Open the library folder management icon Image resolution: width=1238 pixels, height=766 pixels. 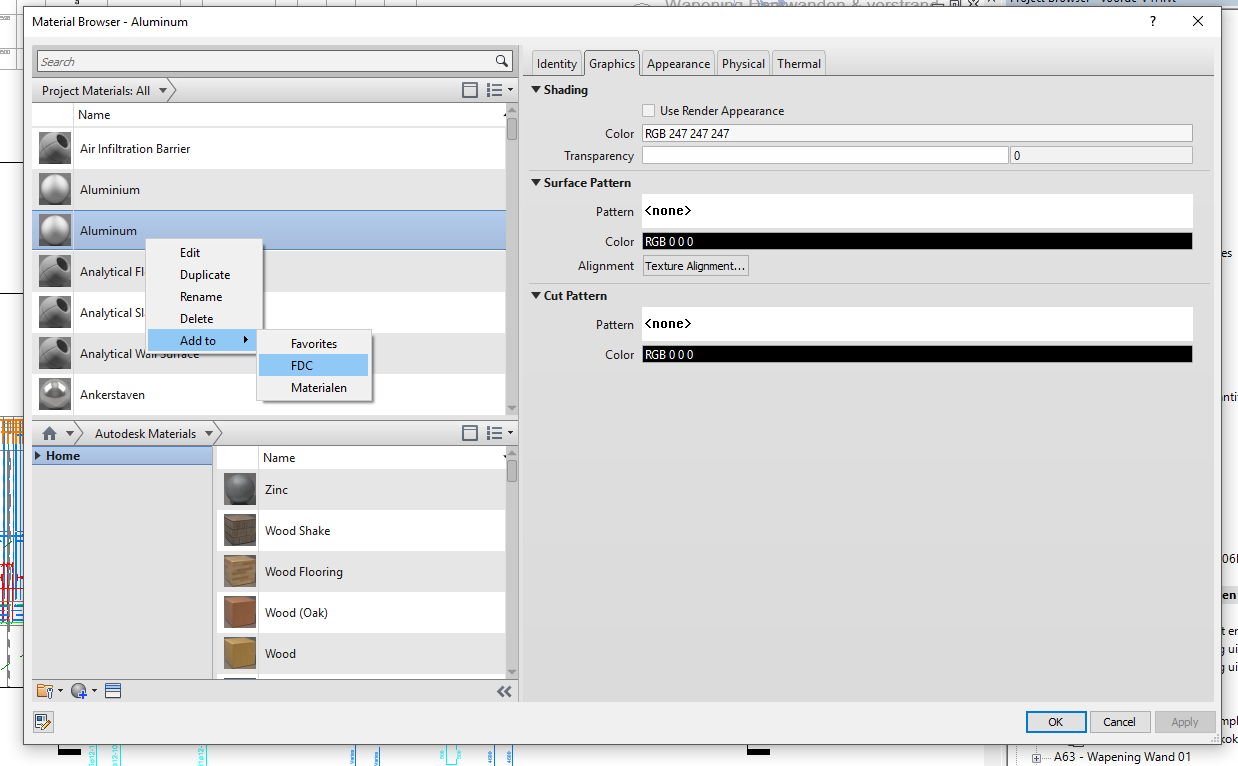49,691
